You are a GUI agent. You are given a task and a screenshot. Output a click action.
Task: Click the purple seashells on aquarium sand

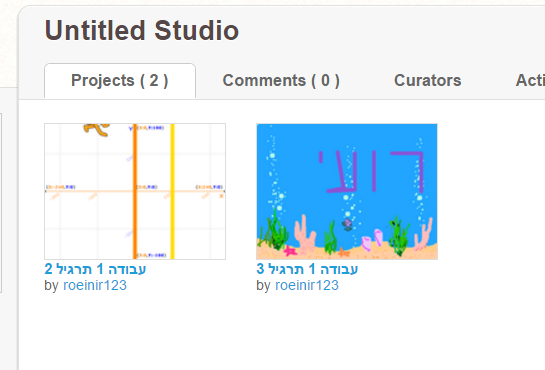coord(372,240)
